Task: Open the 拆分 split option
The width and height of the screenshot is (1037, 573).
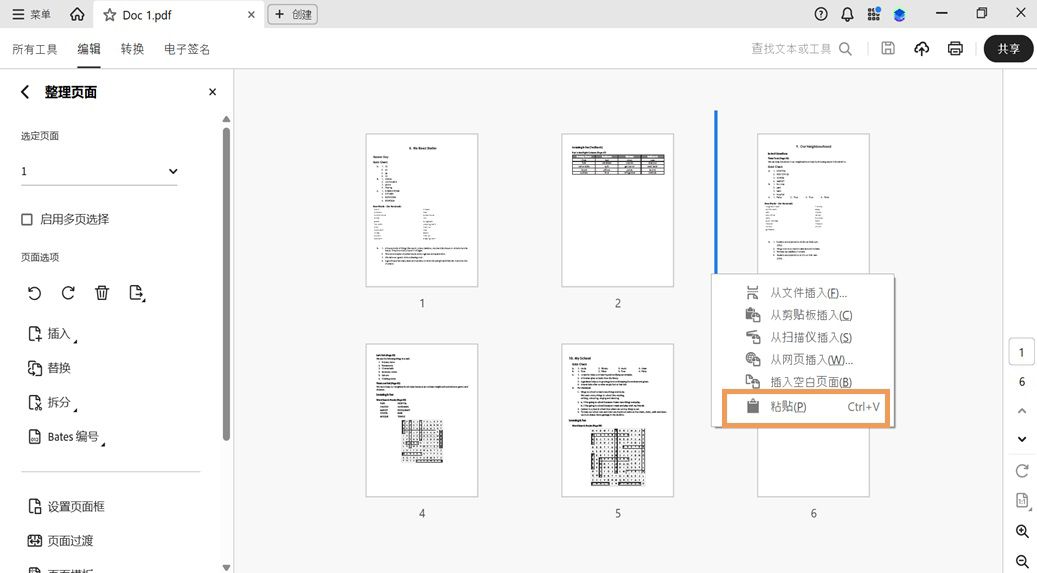Action: click(x=52, y=402)
